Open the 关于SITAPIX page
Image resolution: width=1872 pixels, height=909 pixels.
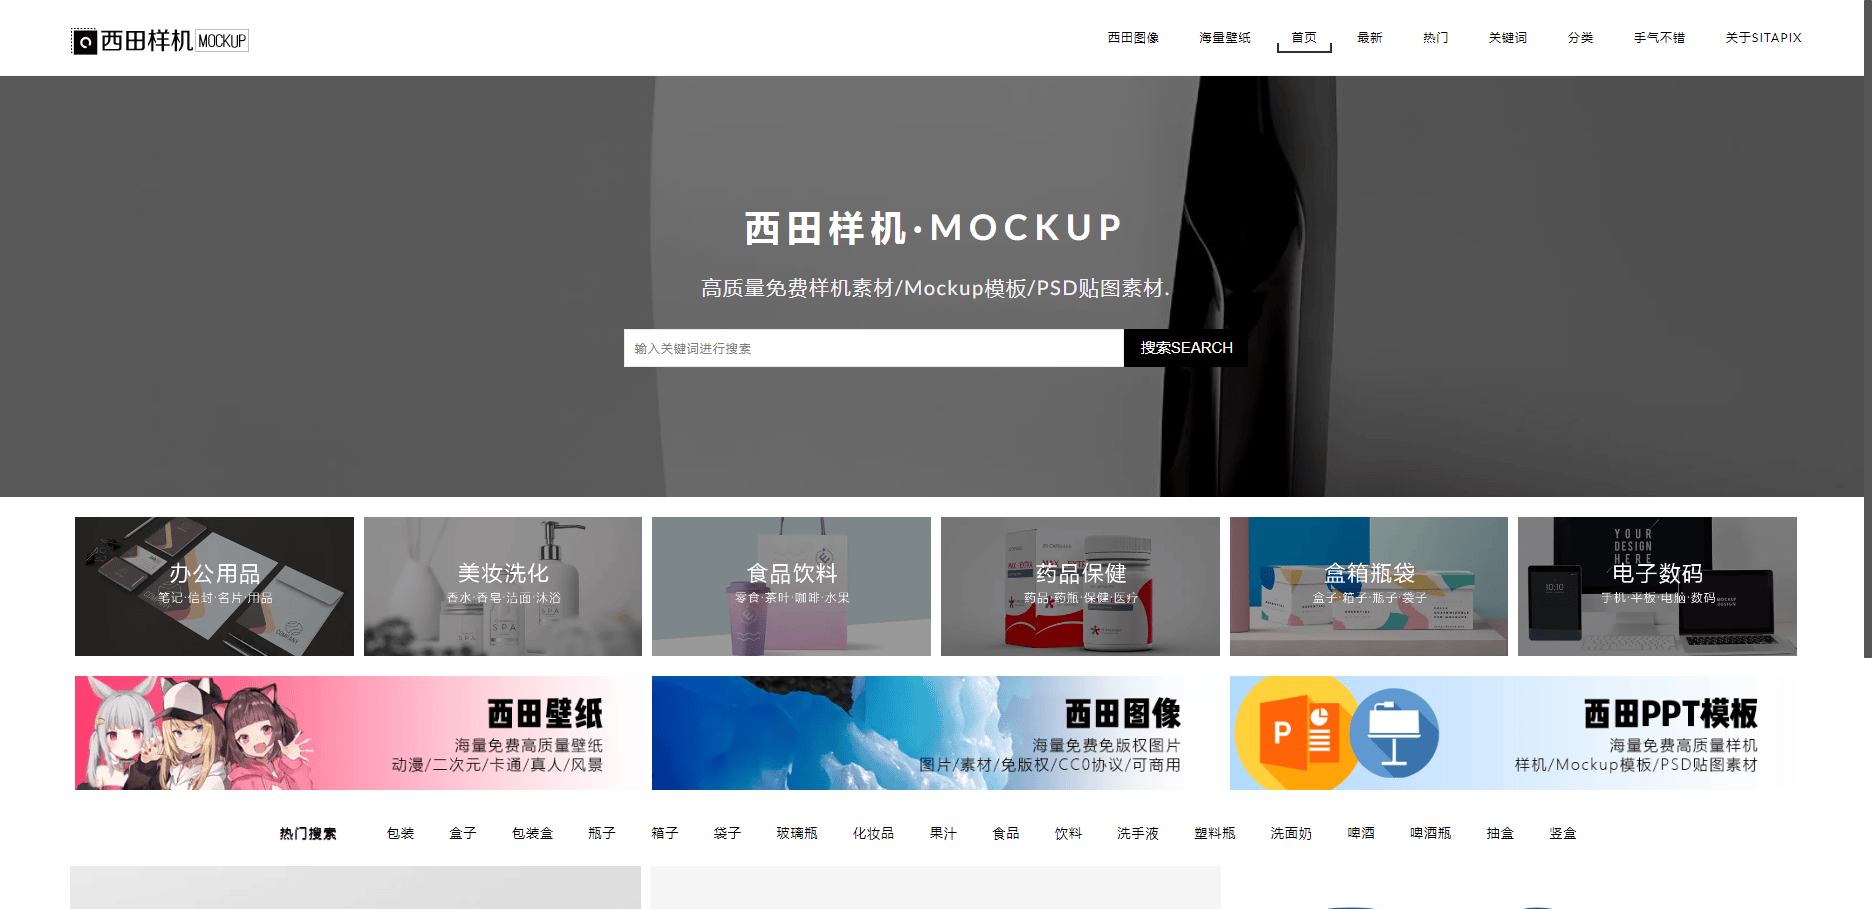tap(1762, 38)
